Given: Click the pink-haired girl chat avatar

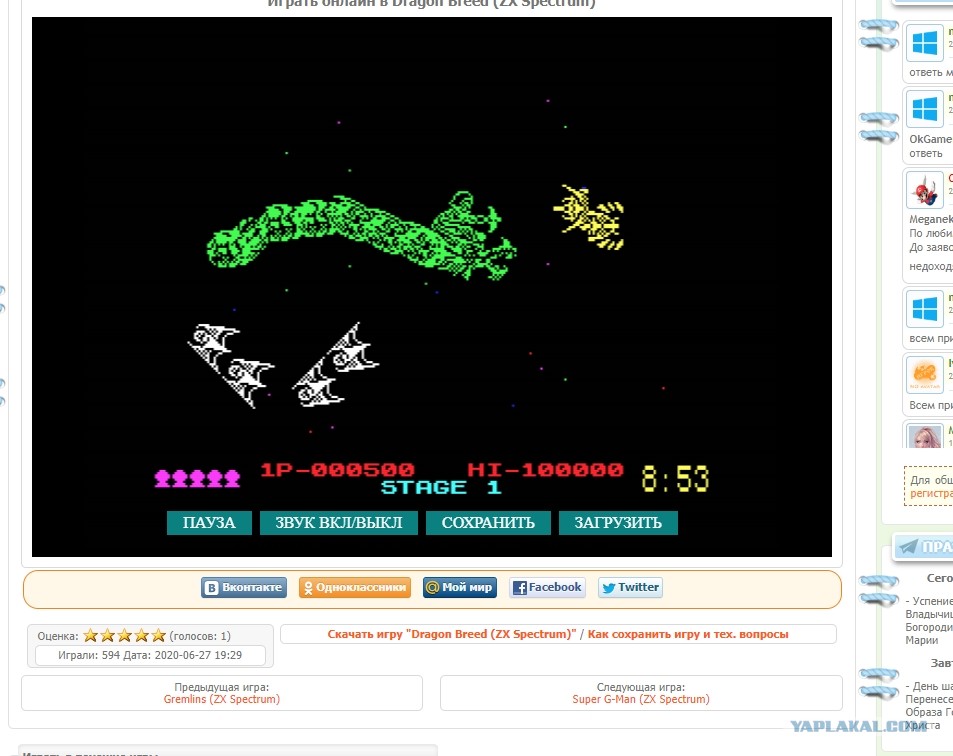Looking at the screenshot, I should [x=925, y=436].
